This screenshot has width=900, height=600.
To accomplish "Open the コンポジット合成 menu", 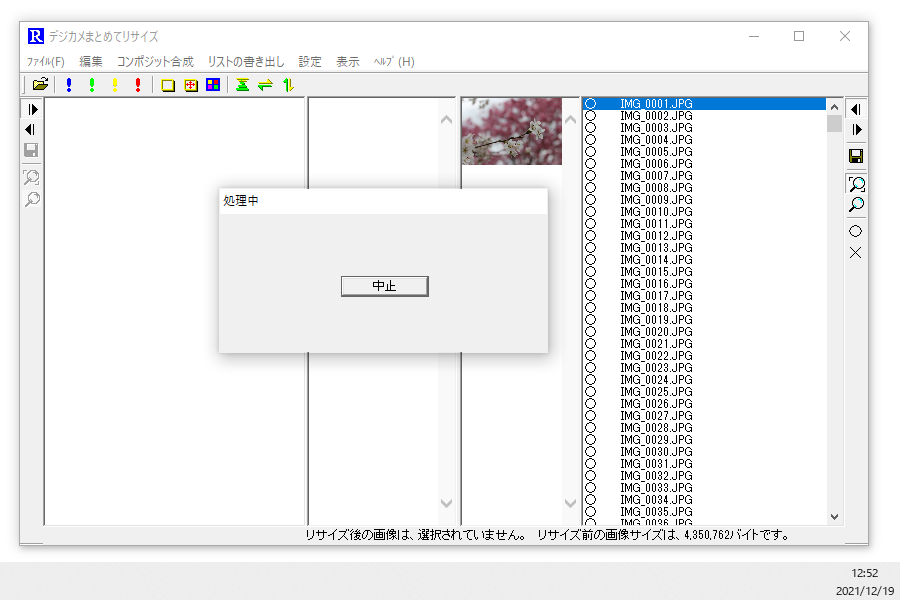I will point(155,61).
